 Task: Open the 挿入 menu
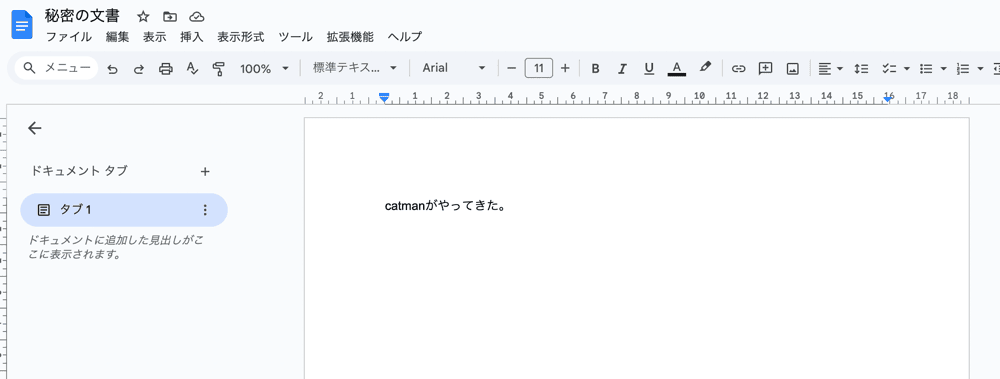point(191,37)
